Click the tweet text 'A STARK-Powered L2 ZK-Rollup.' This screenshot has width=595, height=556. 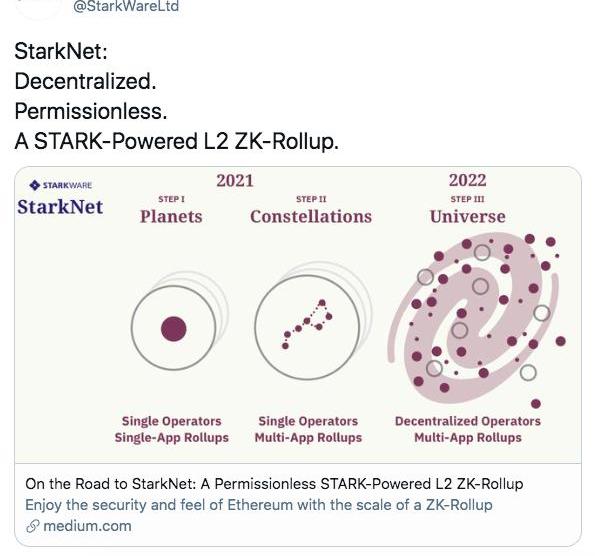click(176, 141)
